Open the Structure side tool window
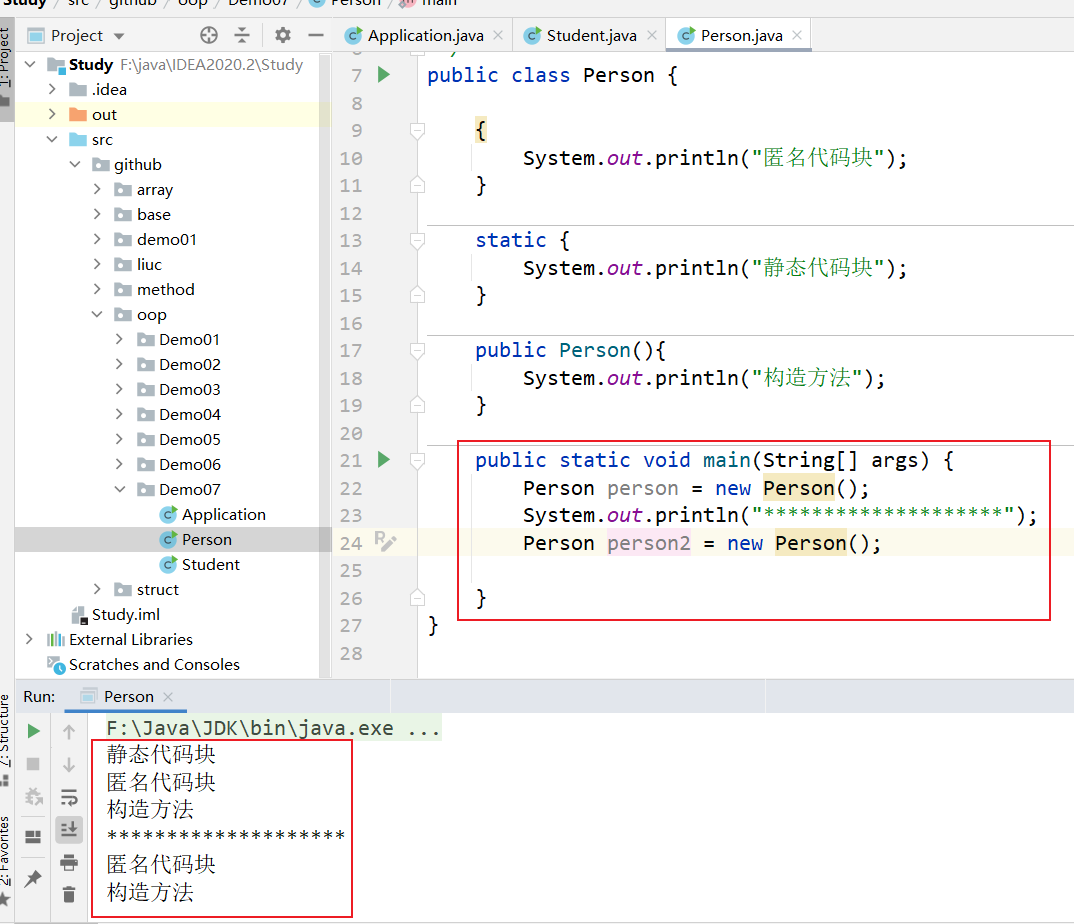The image size is (1074, 924). click(x=5, y=730)
